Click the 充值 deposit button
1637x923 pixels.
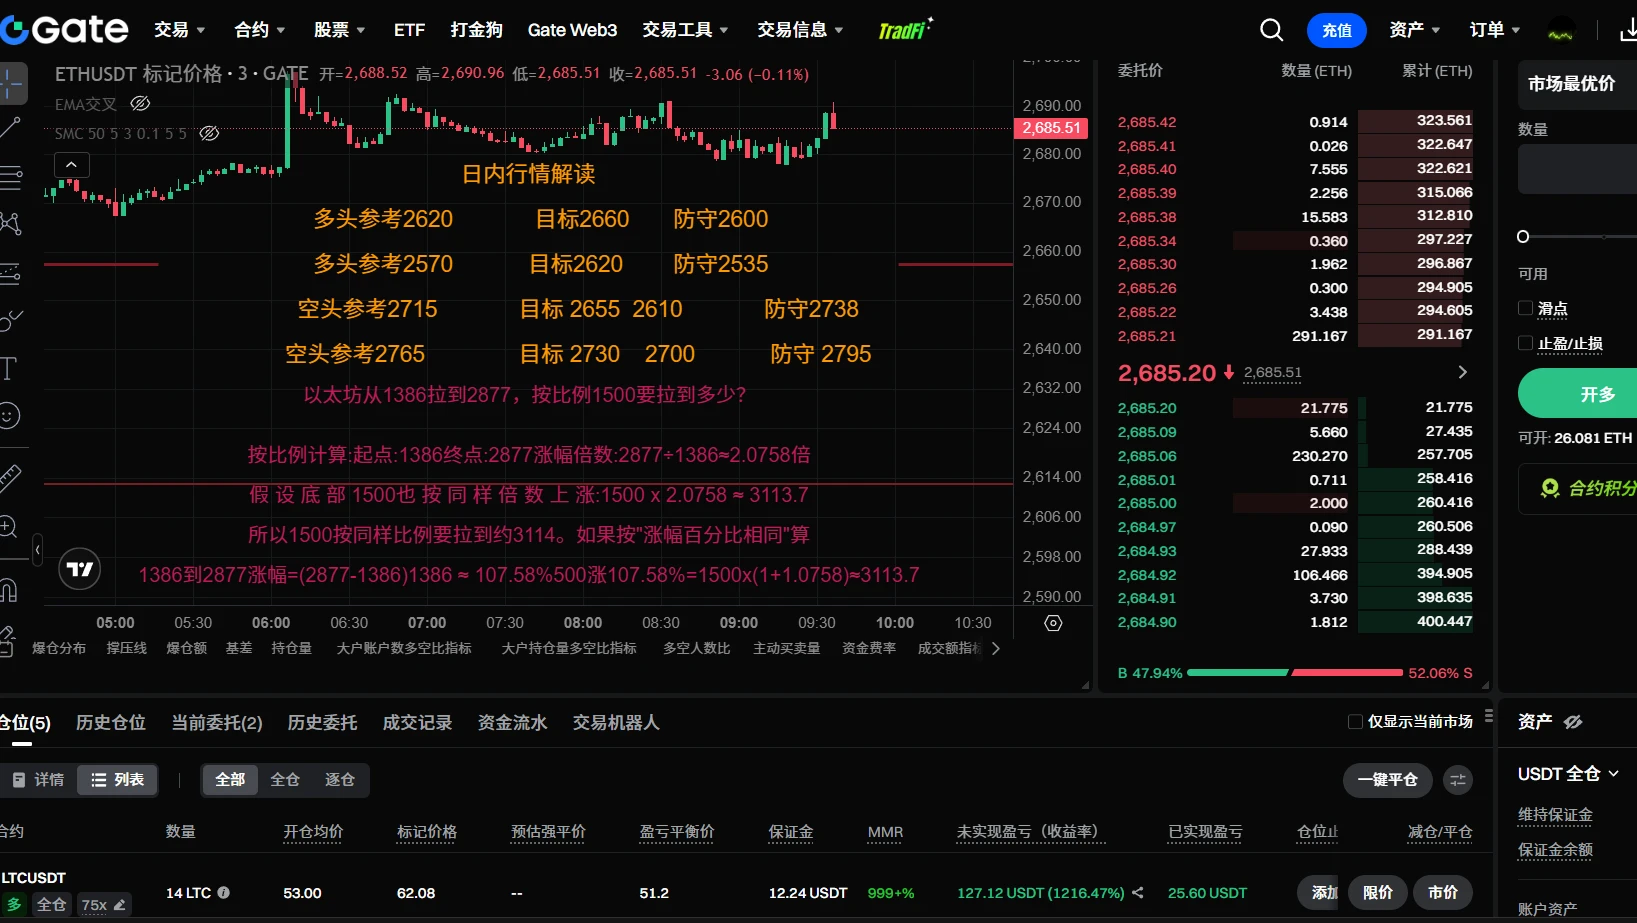pos(1337,30)
